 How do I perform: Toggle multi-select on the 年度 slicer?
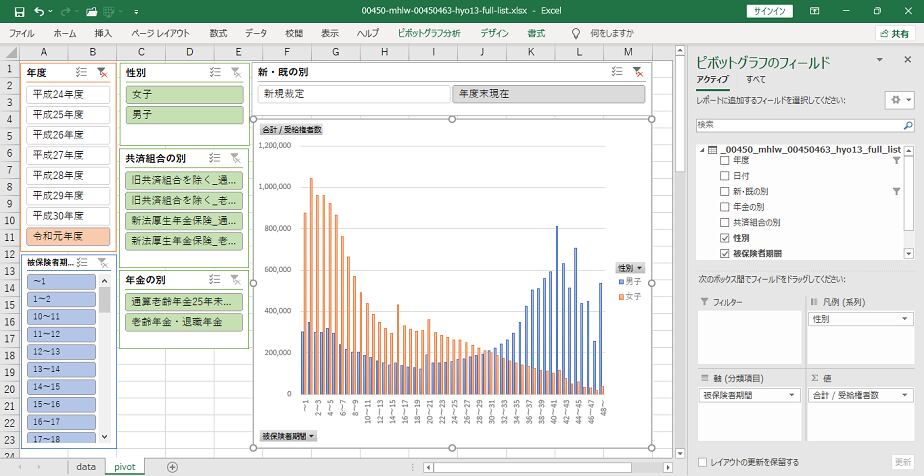[x=81, y=73]
